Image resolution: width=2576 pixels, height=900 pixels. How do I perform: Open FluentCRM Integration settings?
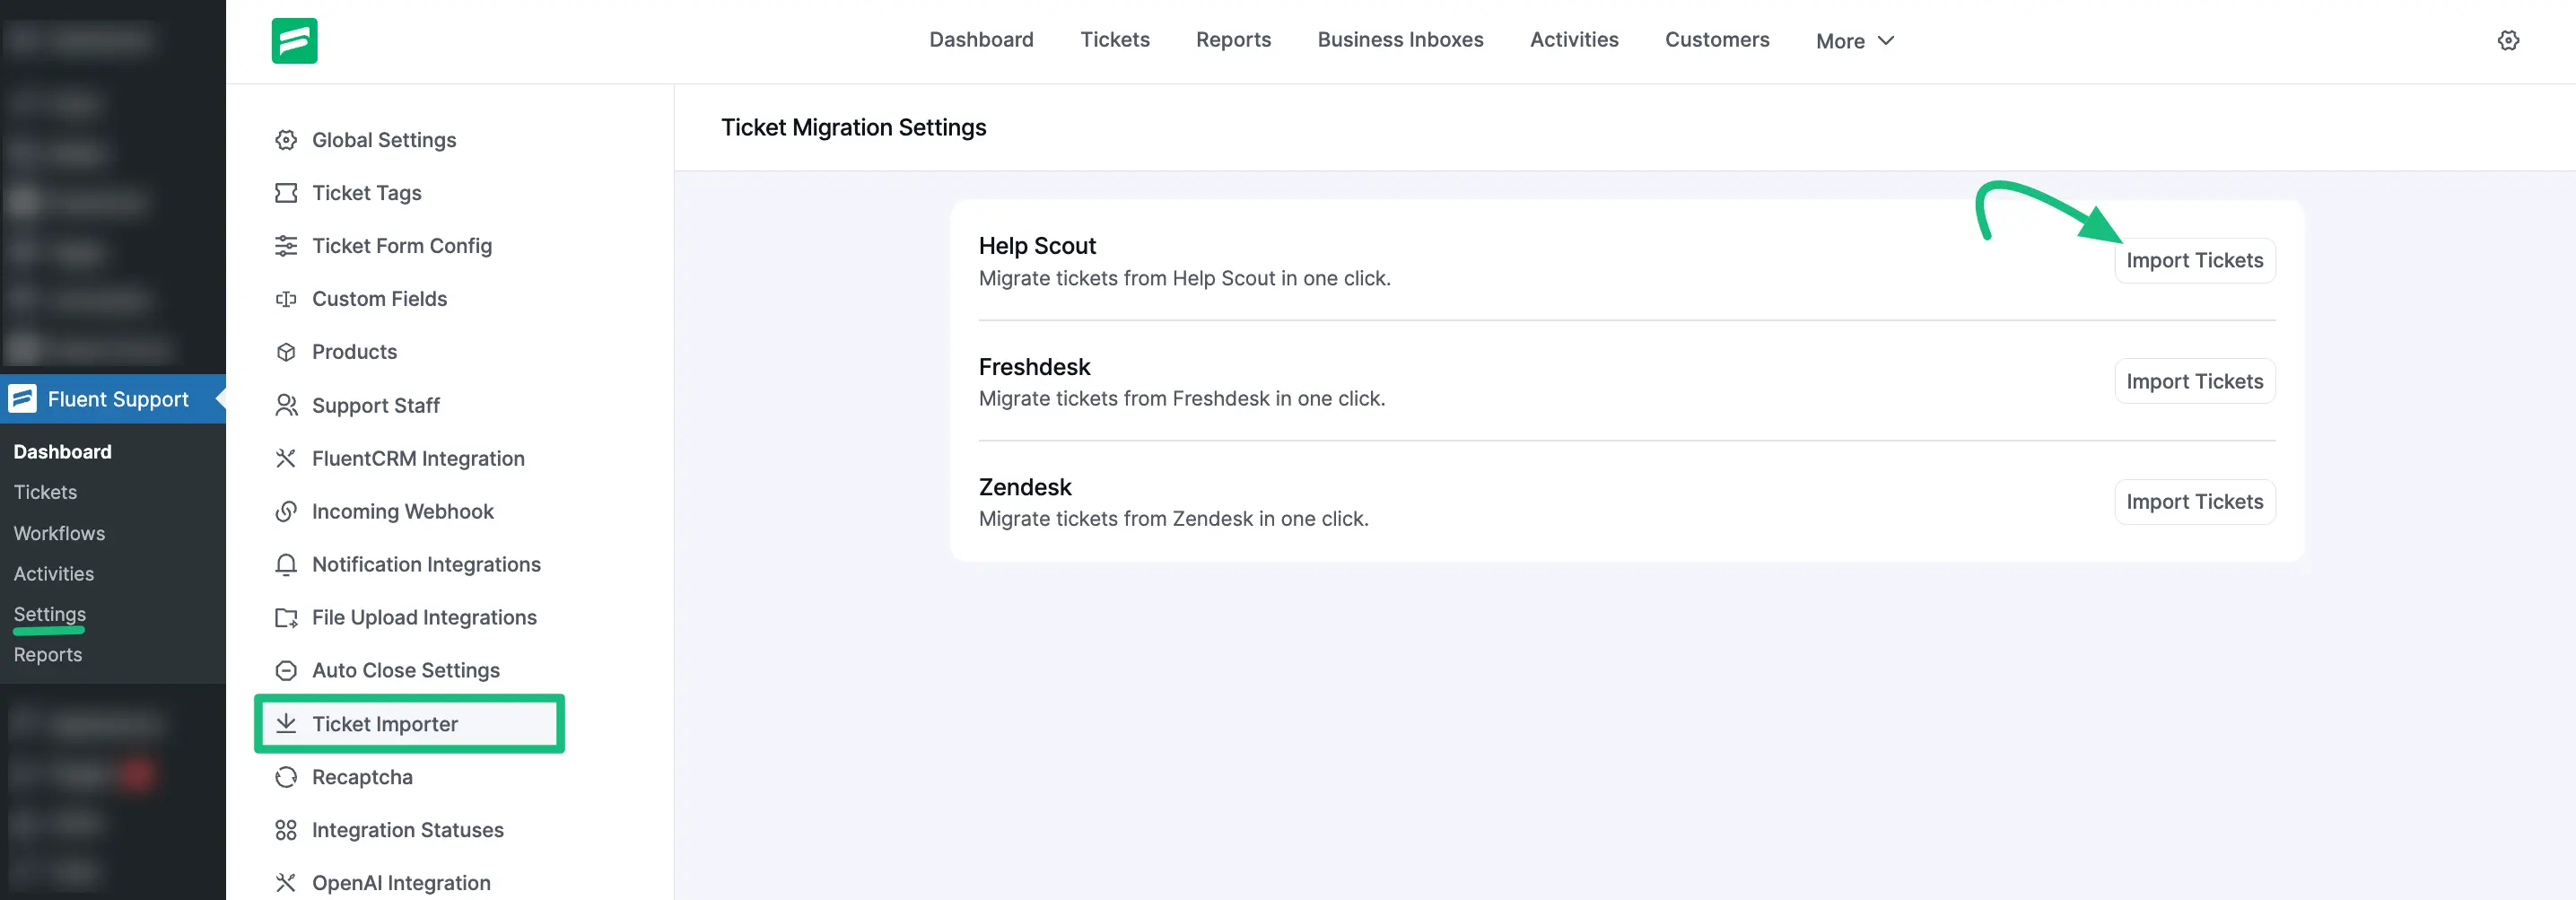click(x=418, y=458)
